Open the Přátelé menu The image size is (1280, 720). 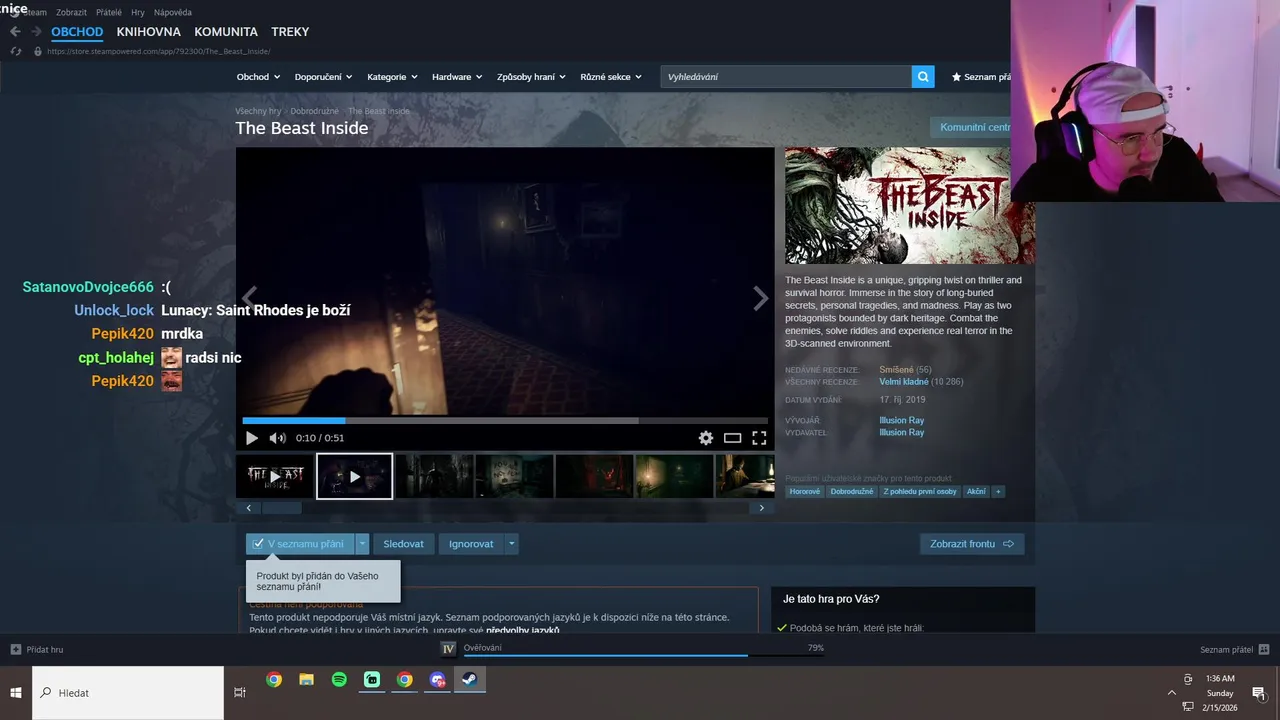(x=109, y=12)
